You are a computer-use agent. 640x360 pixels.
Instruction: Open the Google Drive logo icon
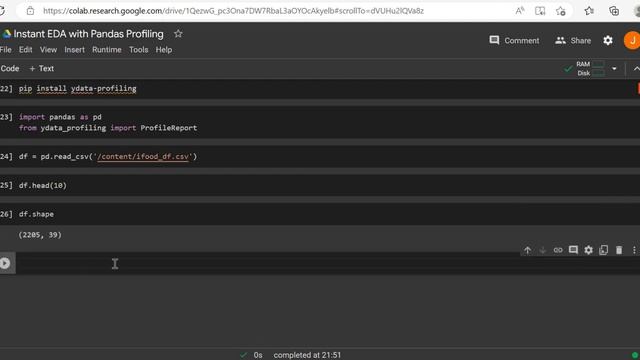[x=6, y=34]
